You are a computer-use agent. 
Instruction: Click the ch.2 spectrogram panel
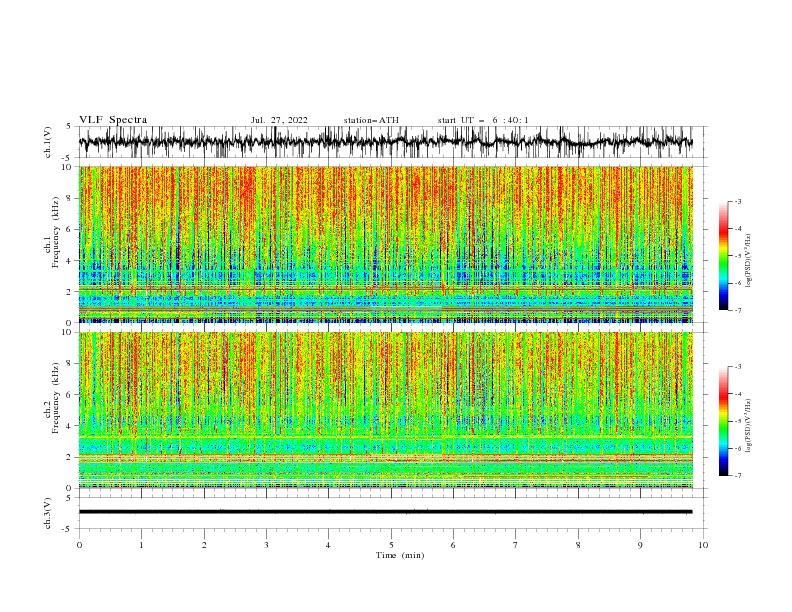[385, 410]
